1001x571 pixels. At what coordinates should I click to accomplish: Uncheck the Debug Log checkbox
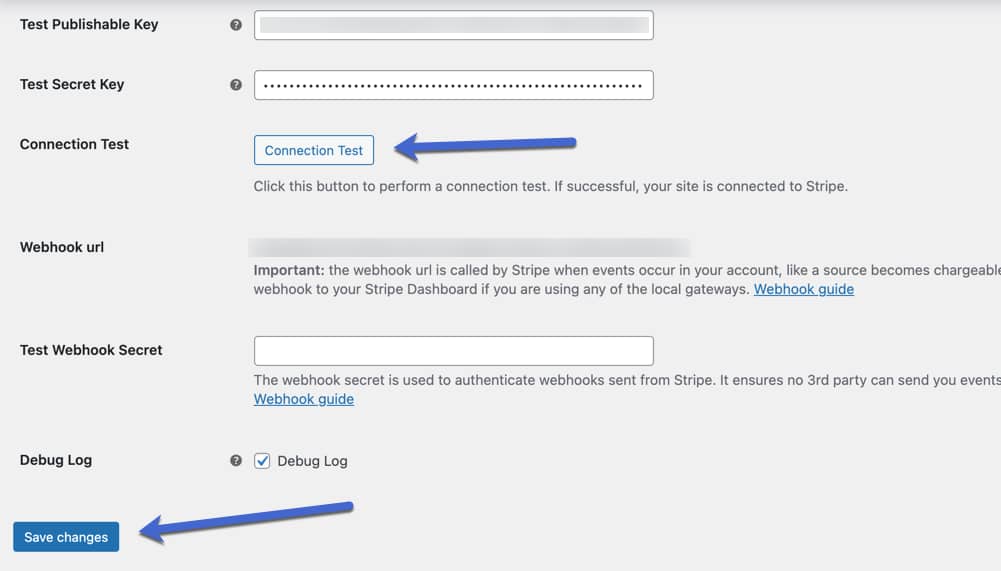[x=262, y=461]
